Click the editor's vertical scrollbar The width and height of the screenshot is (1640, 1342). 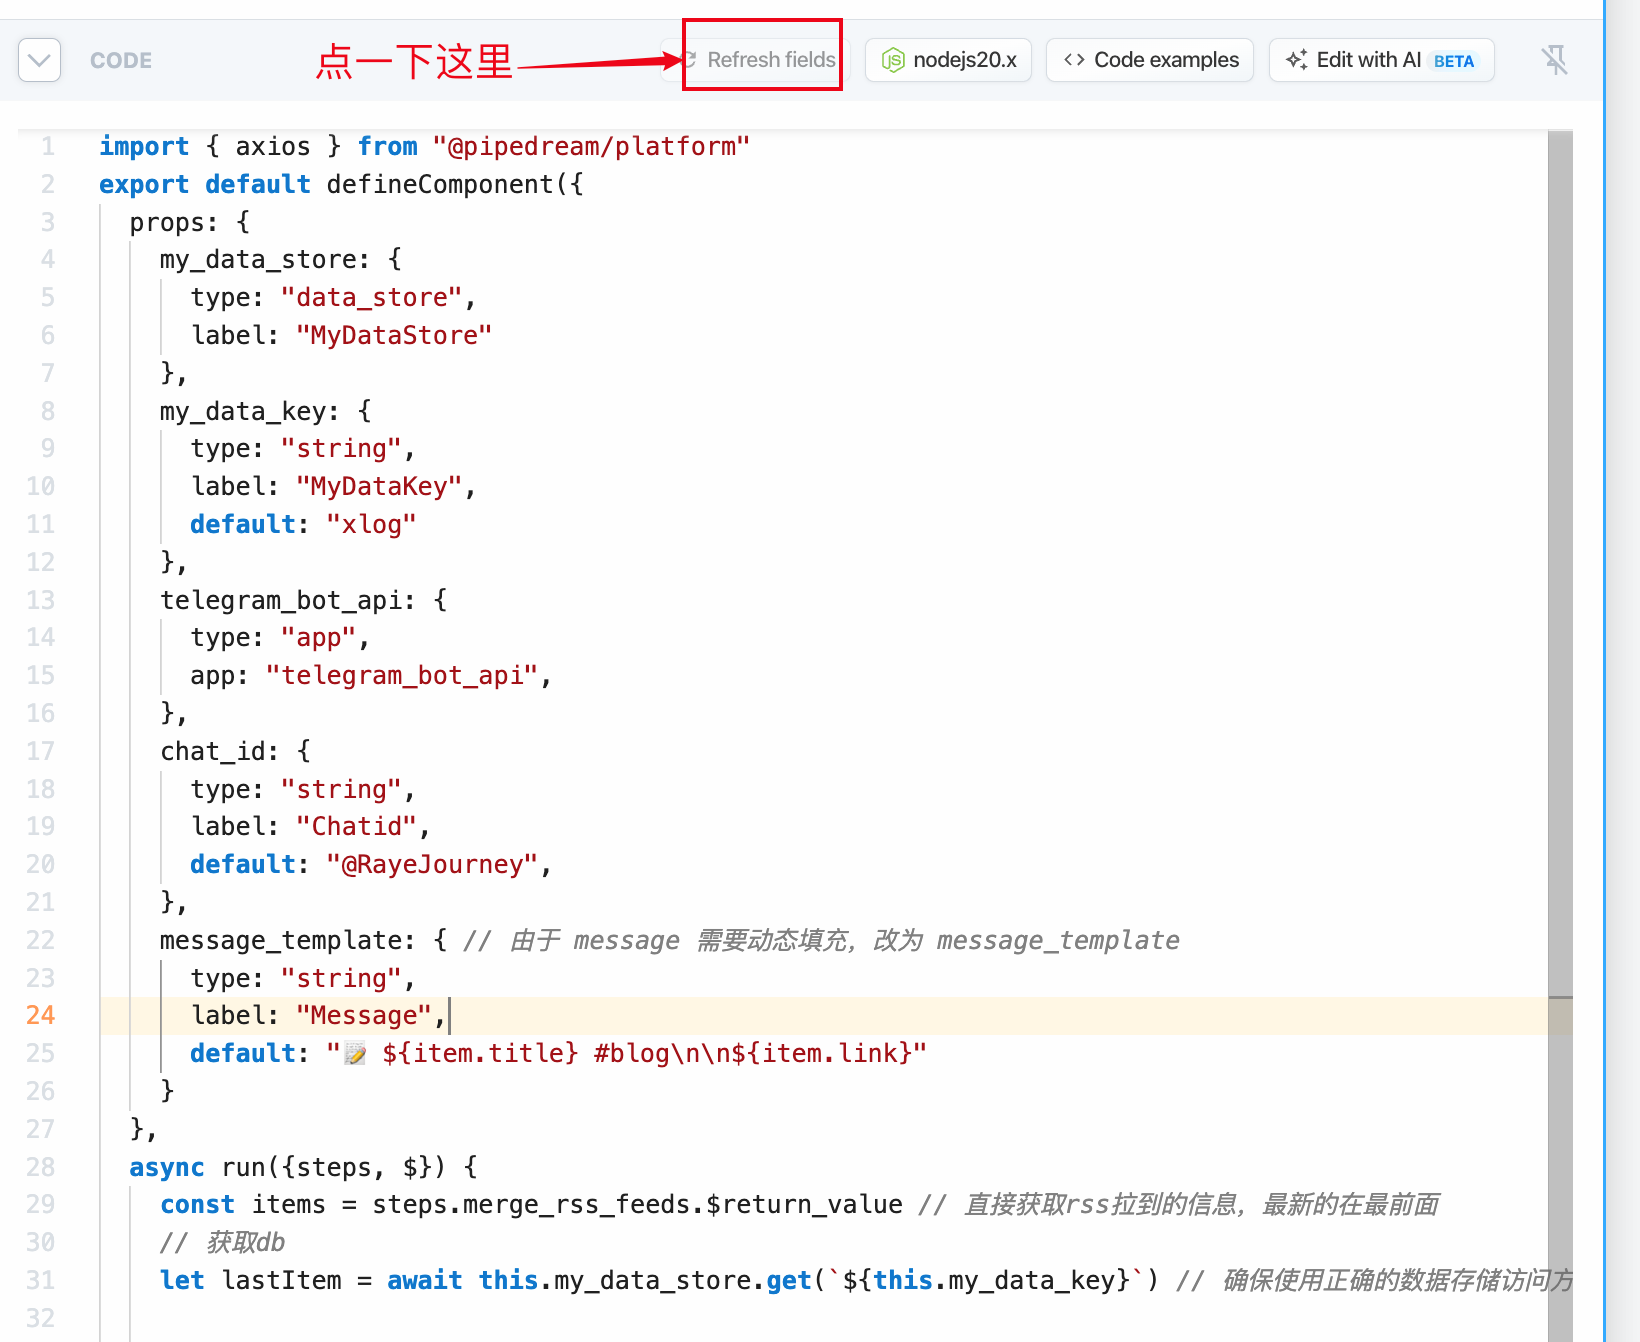tap(1560, 600)
